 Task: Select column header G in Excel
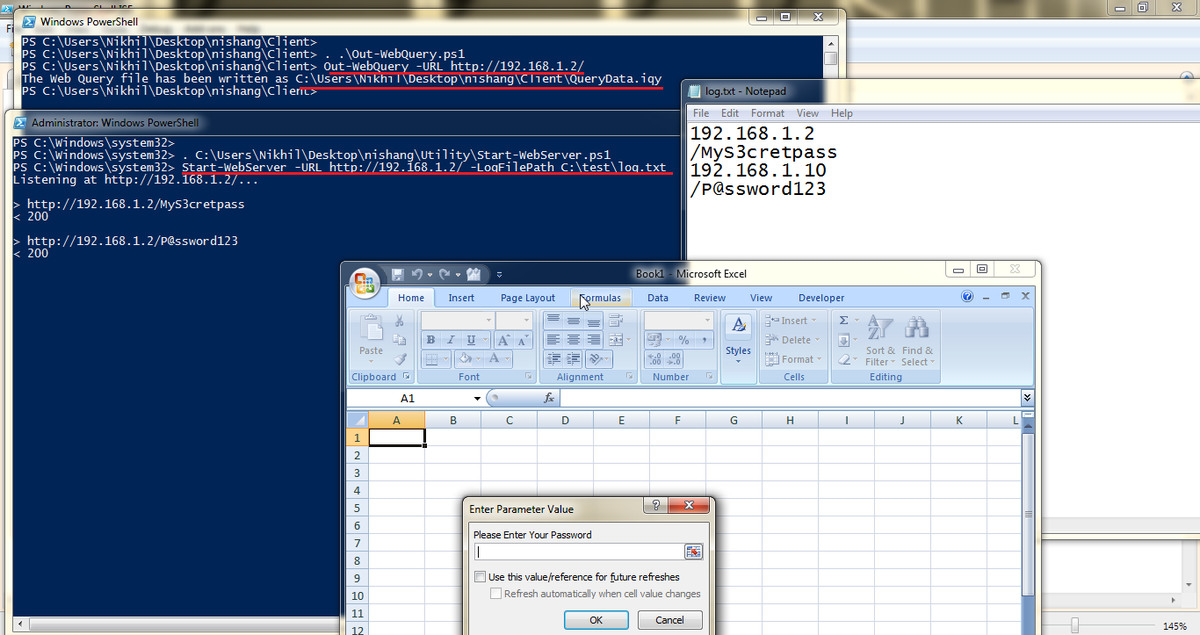[733, 420]
